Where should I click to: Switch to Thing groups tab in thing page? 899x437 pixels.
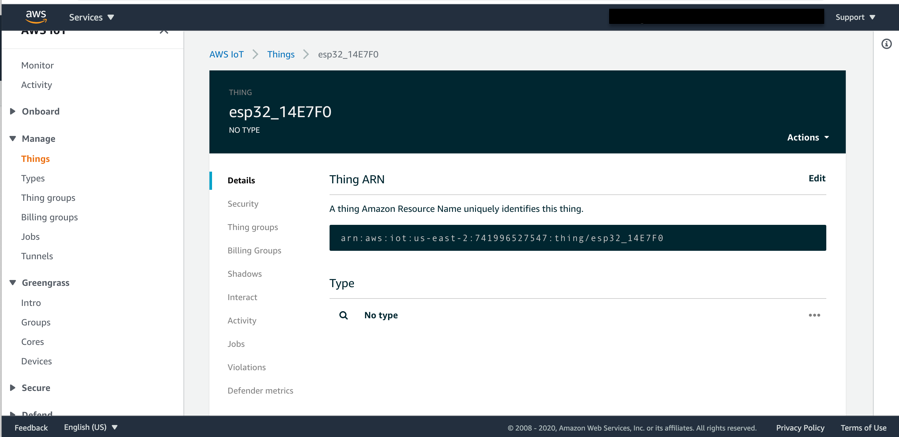(x=253, y=227)
